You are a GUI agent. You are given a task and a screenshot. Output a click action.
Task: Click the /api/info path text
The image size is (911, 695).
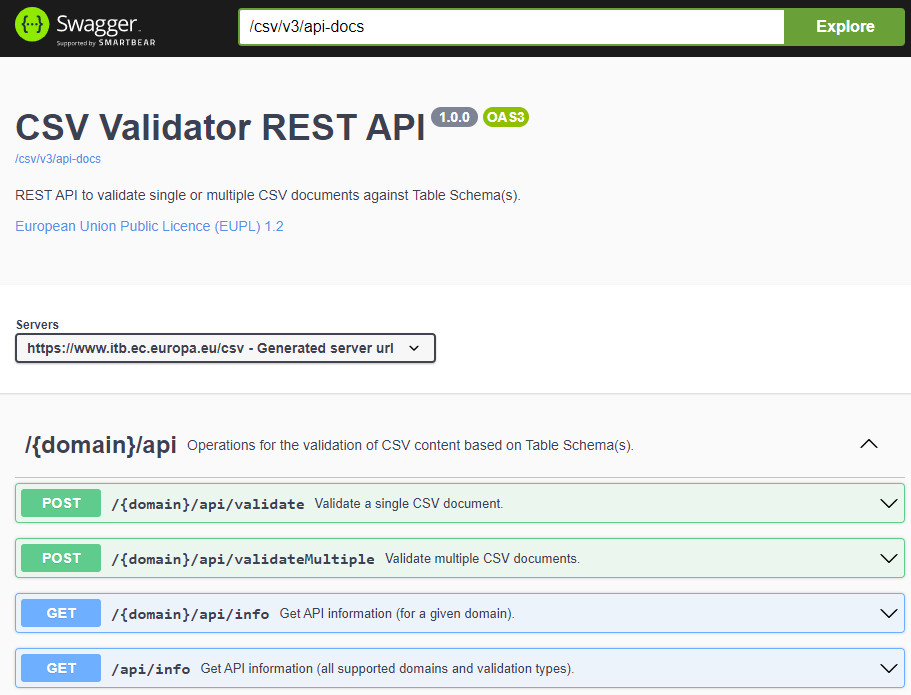[x=151, y=669]
